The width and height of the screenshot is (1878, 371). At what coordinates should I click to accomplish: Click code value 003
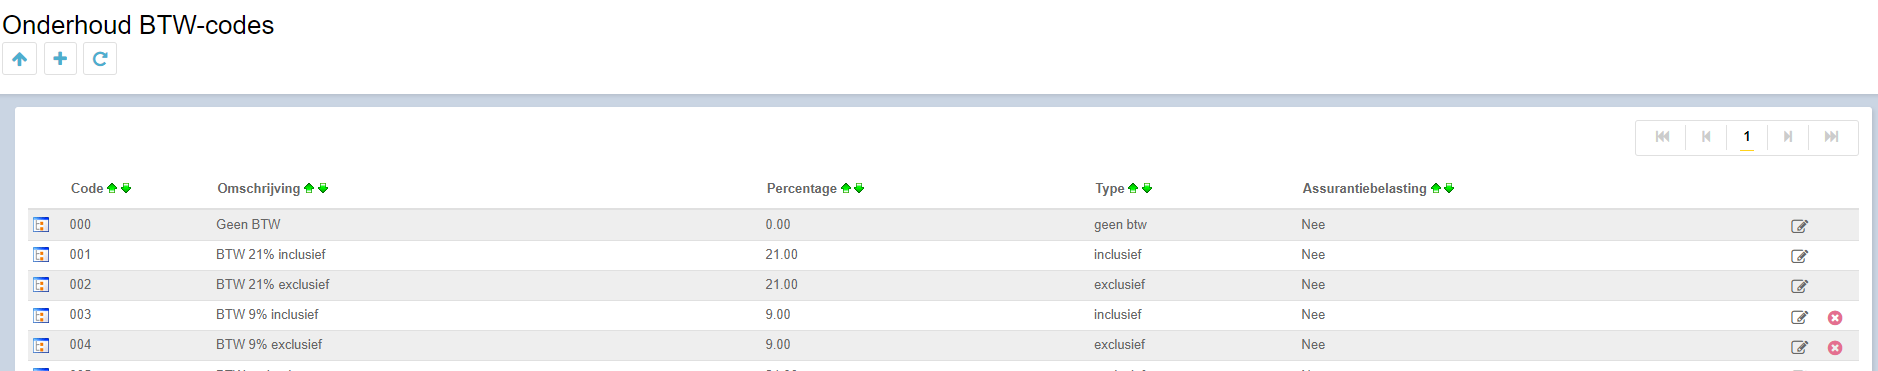(80, 314)
